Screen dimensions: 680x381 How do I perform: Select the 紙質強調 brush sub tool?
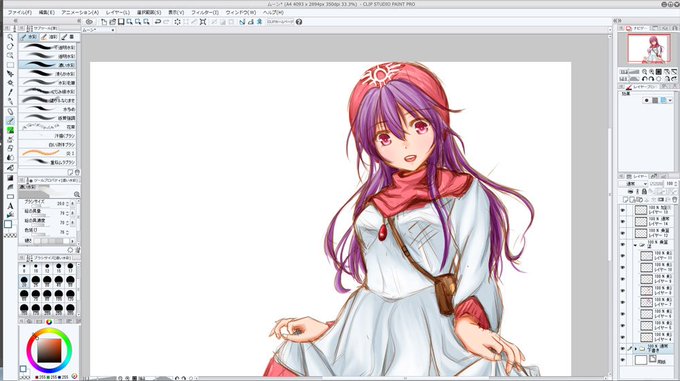48,118
